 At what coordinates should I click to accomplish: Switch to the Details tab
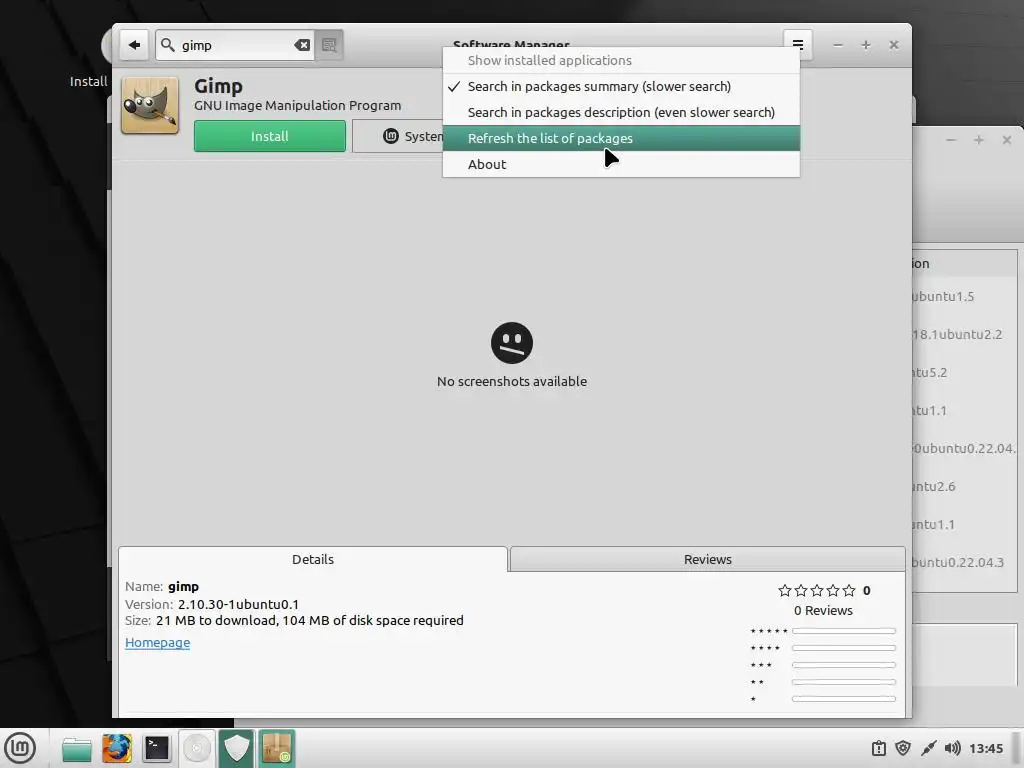tap(313, 559)
